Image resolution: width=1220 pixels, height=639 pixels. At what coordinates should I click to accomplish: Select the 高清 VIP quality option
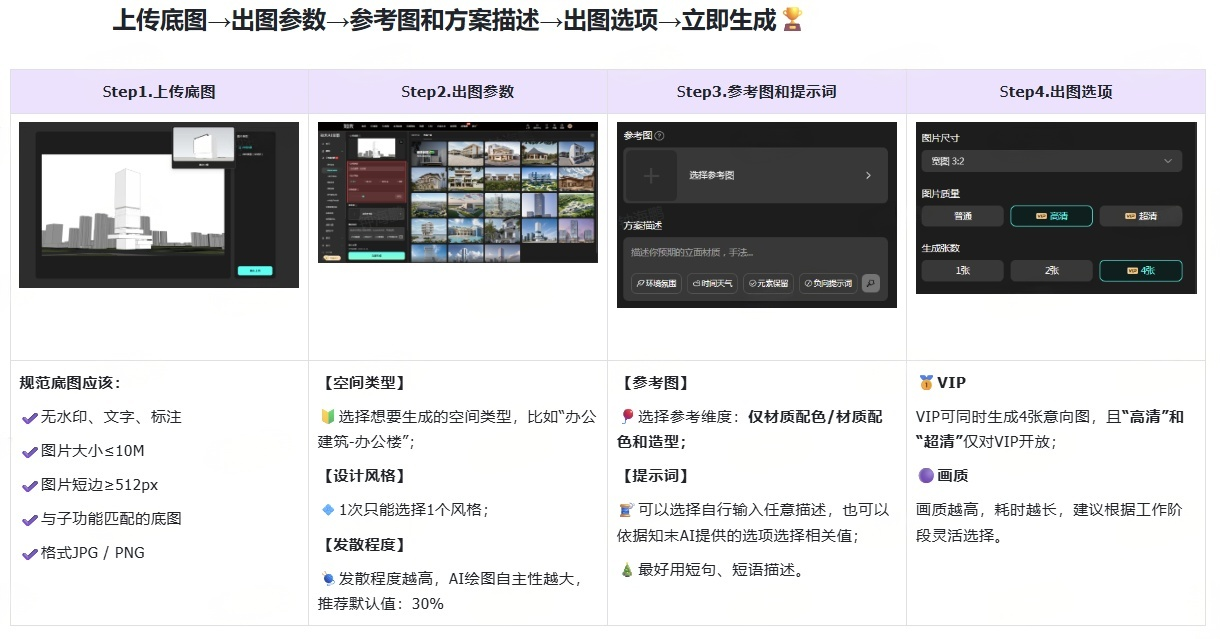tap(1050, 216)
